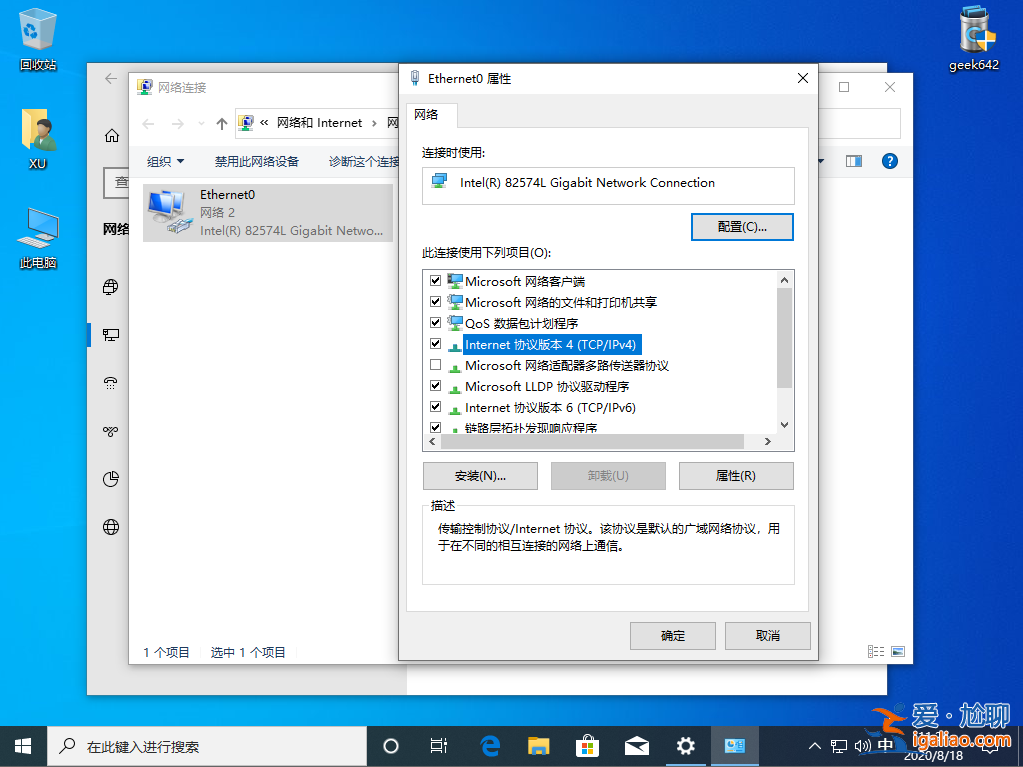Click the 安装(N) button
This screenshot has width=1023, height=767.
tap(480, 475)
